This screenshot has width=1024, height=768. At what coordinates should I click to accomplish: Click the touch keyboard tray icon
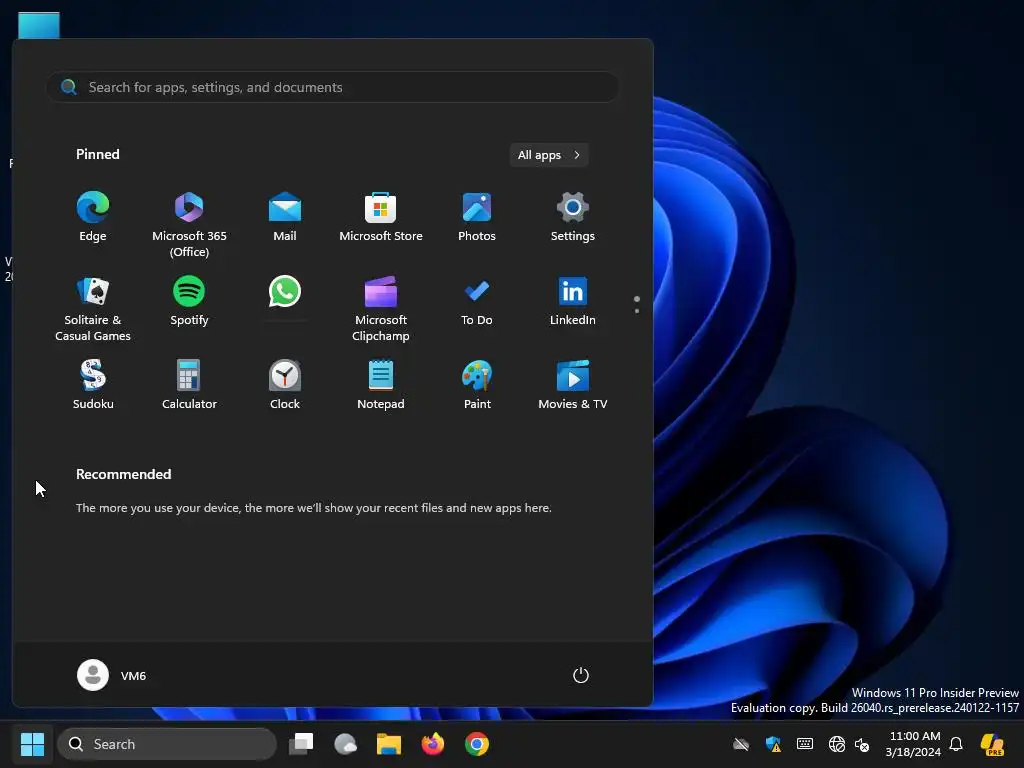click(805, 744)
